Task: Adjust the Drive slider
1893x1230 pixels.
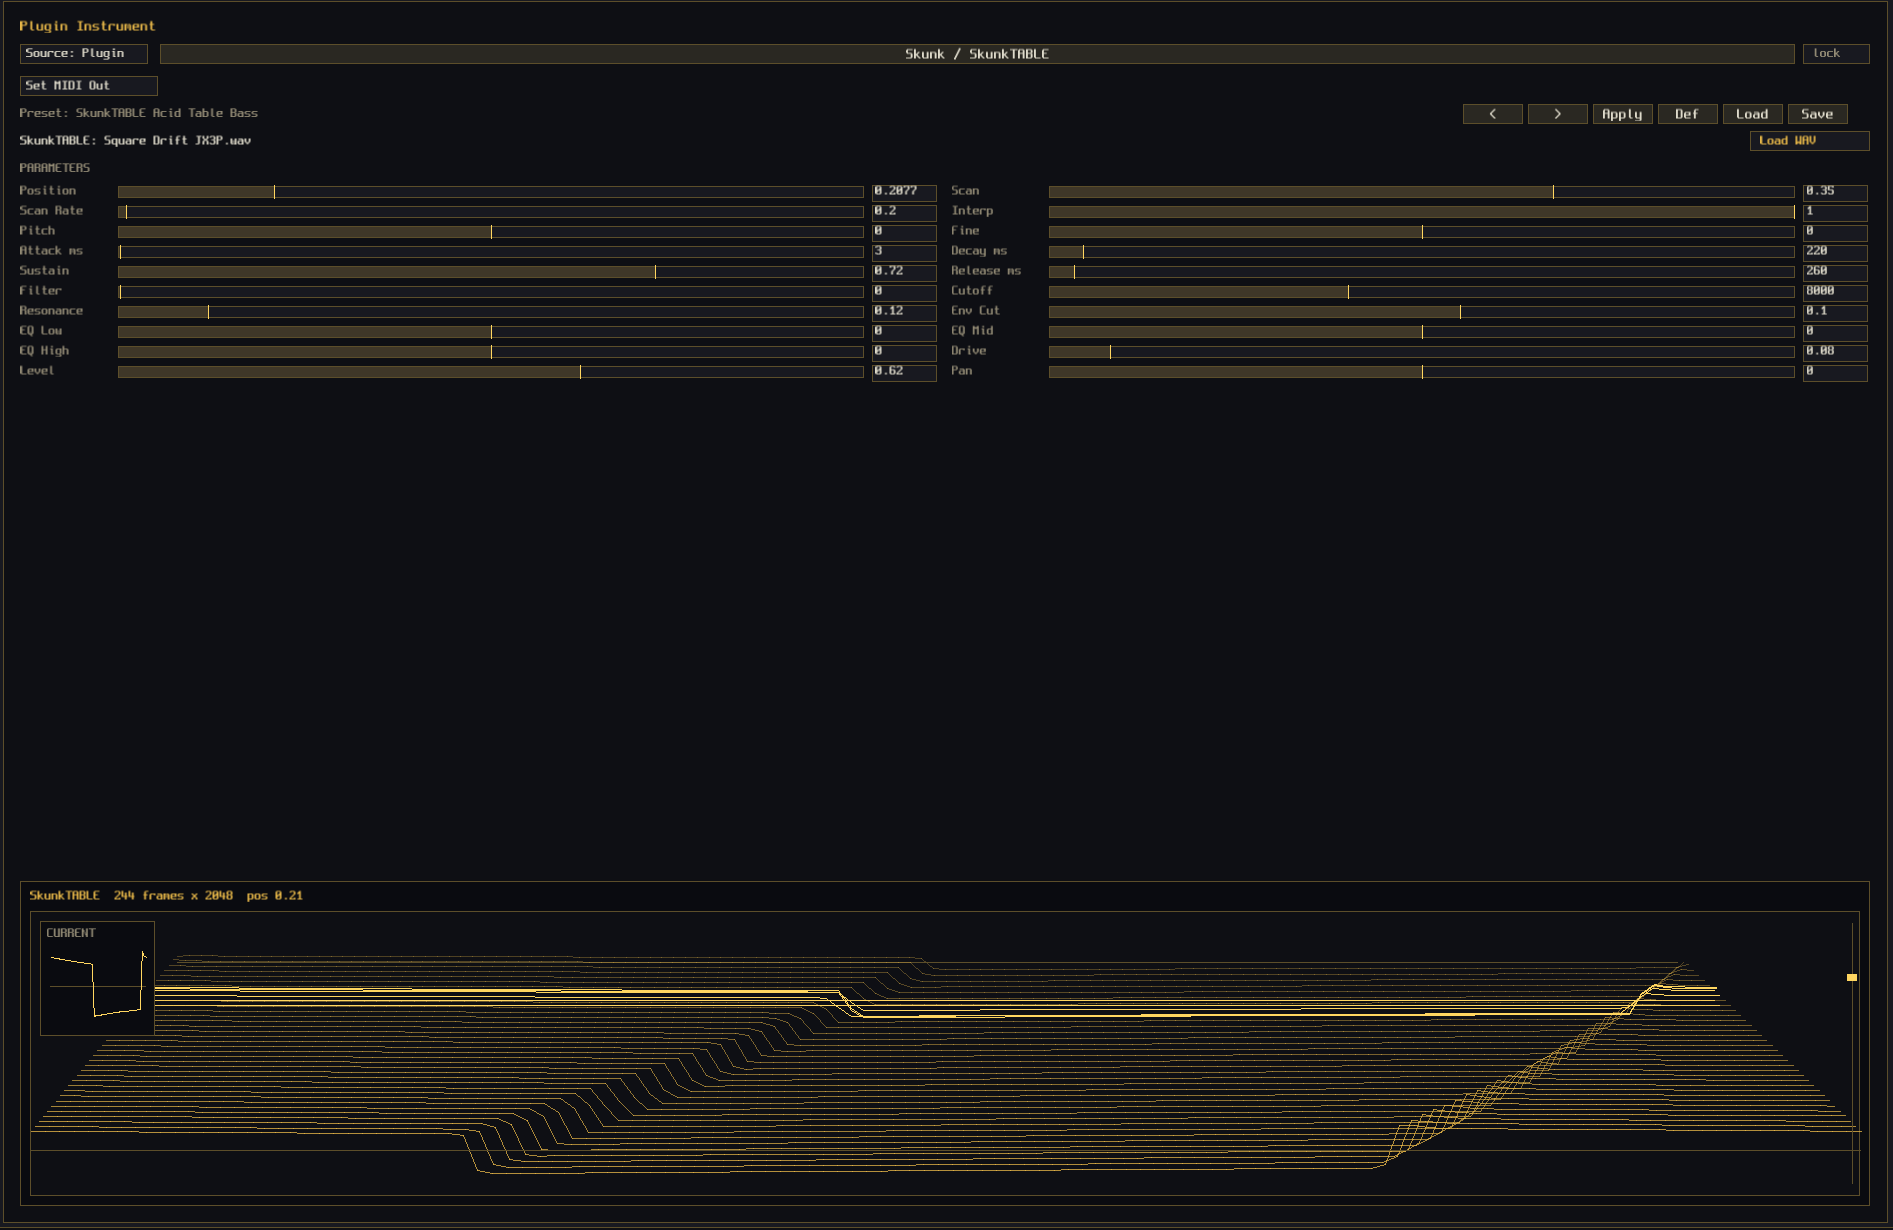Action: (x=1421, y=351)
